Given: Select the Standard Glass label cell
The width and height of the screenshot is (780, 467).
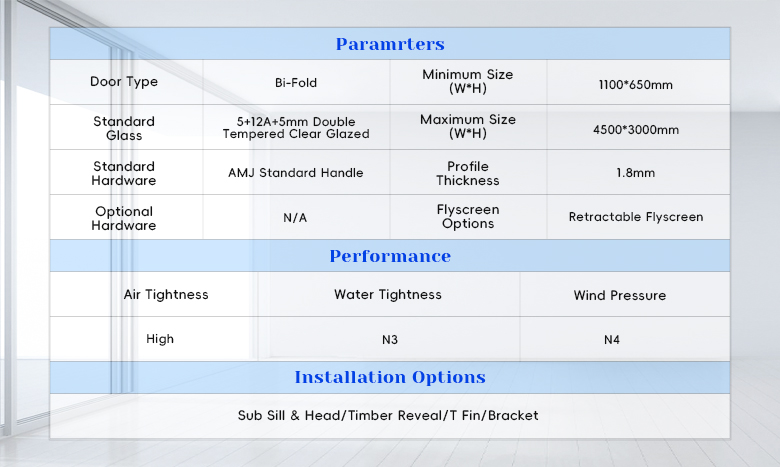Looking at the screenshot, I should click(x=124, y=128).
